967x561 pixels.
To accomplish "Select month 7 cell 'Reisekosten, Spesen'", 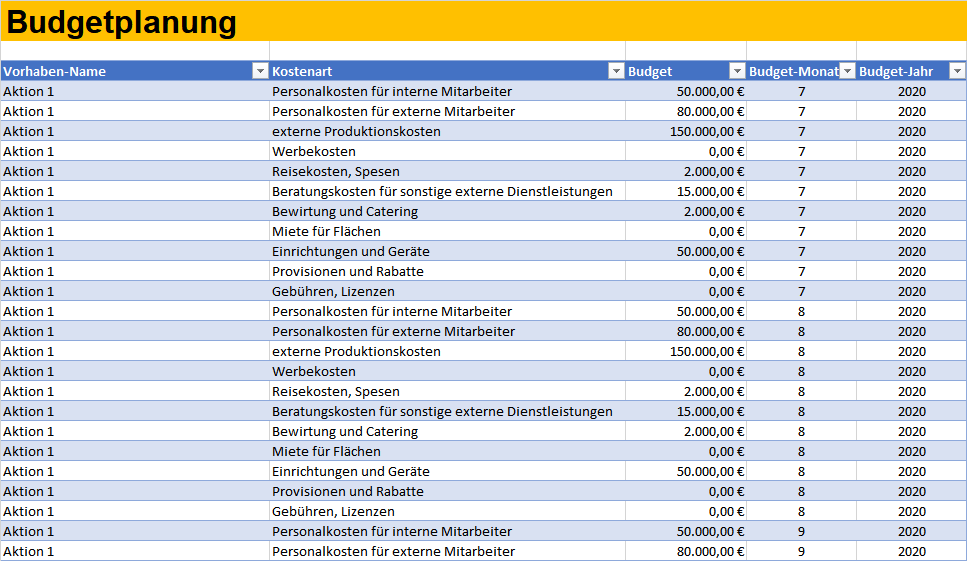I will click(447, 171).
